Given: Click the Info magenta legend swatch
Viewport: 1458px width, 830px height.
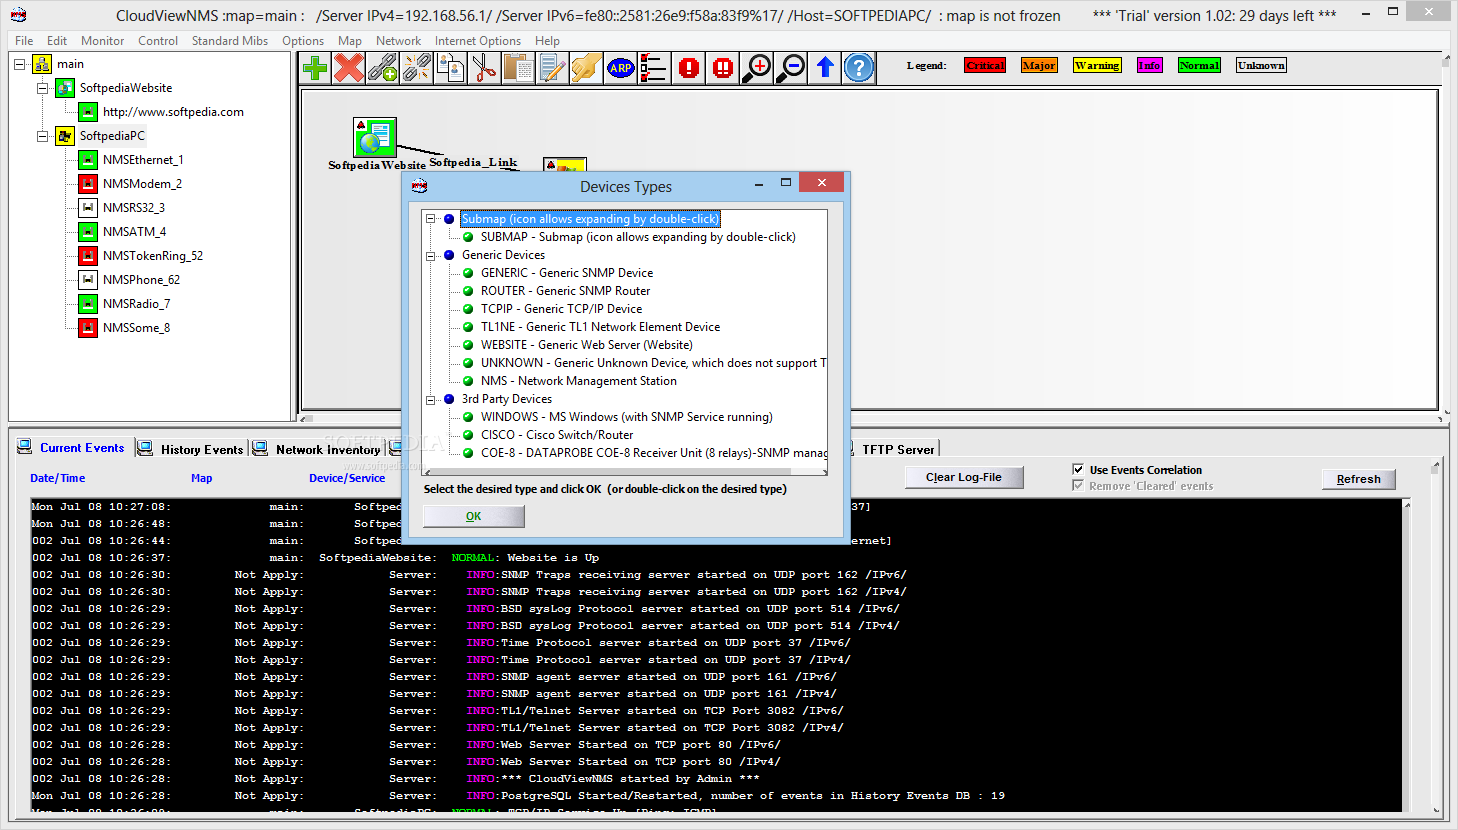Looking at the screenshot, I should pyautogui.click(x=1150, y=65).
